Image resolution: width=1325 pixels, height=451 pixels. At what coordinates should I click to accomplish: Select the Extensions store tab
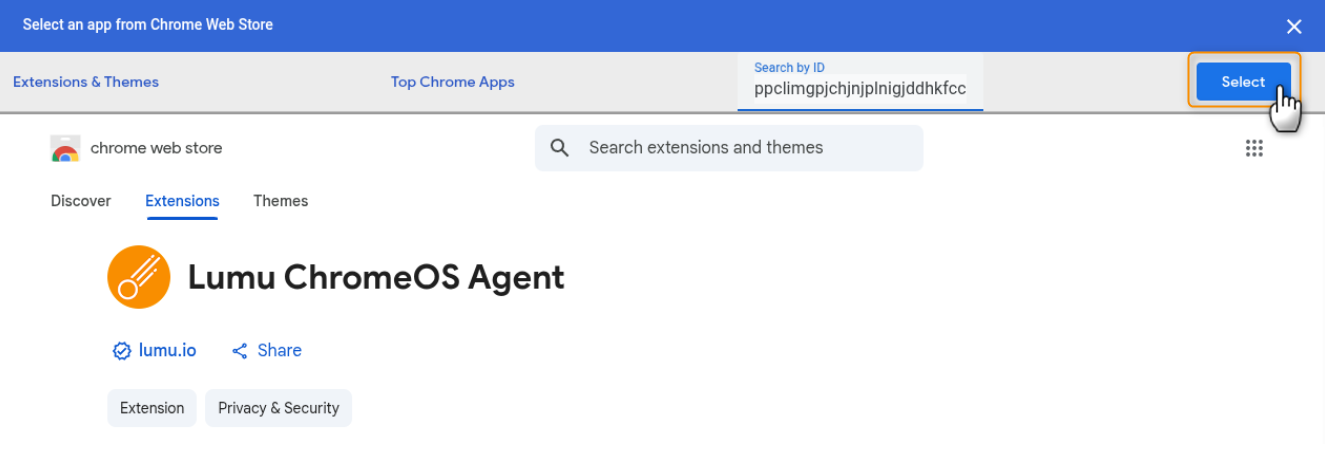(182, 201)
